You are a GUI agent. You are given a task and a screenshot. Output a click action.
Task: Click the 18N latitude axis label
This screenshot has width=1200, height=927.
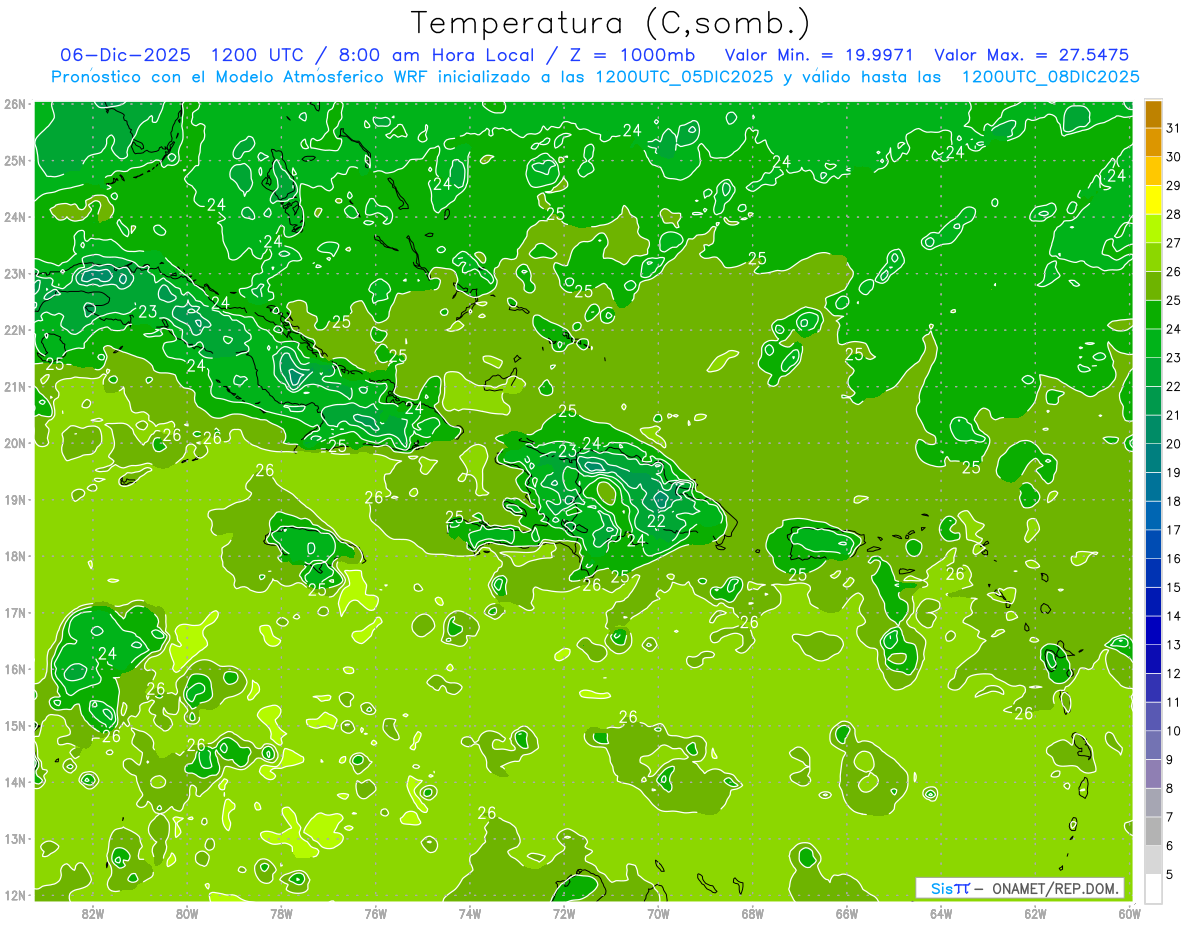(15, 556)
